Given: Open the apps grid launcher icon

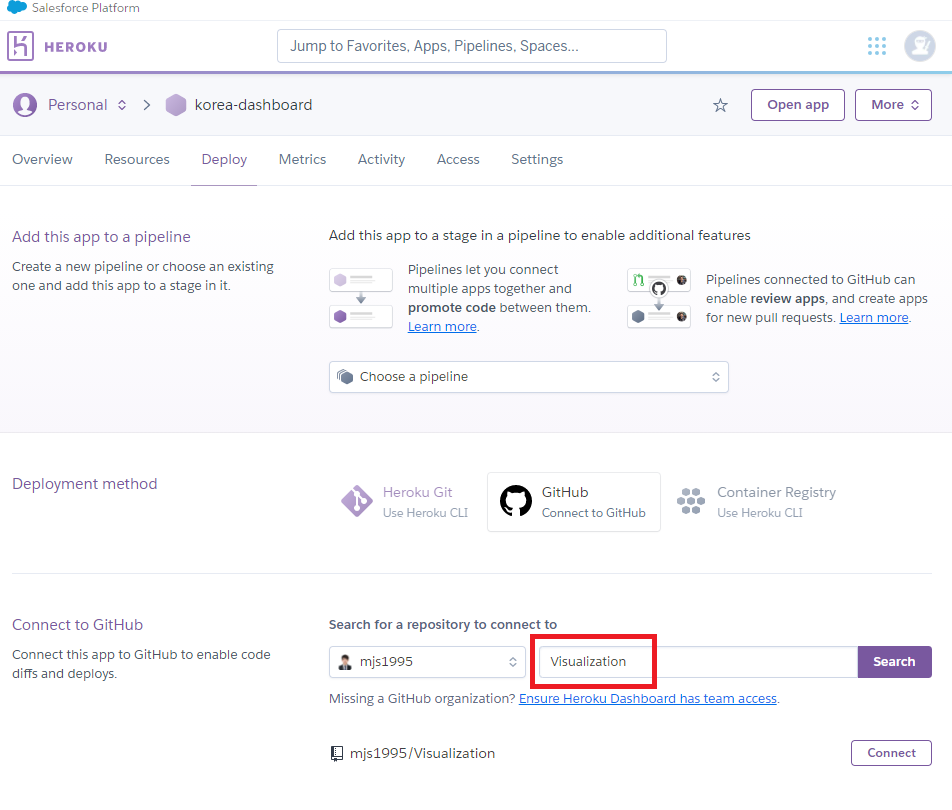Looking at the screenshot, I should (877, 46).
